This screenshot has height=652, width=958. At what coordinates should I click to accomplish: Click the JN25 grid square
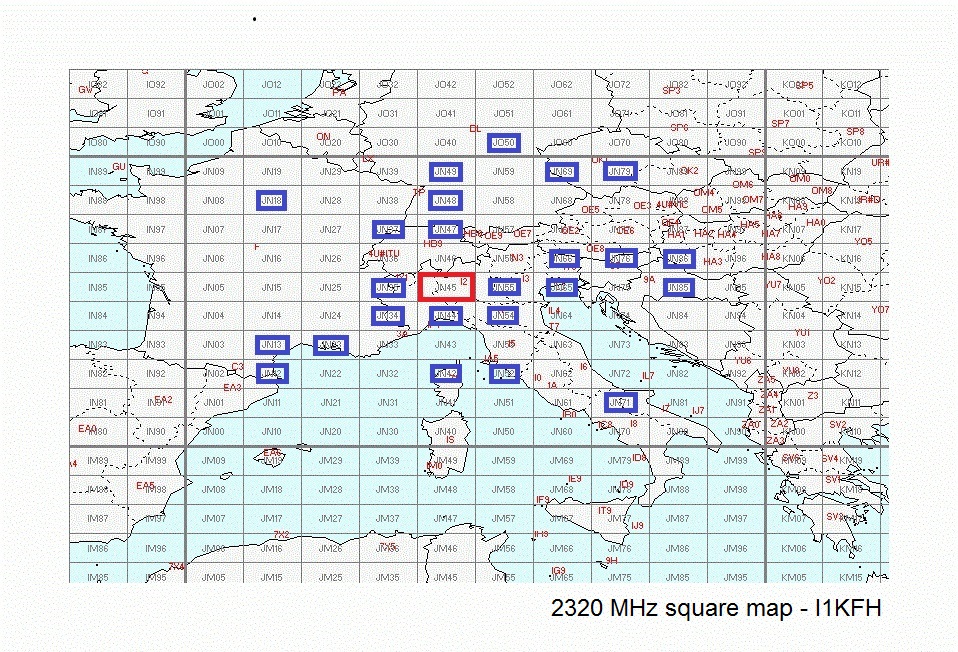tap(331, 287)
